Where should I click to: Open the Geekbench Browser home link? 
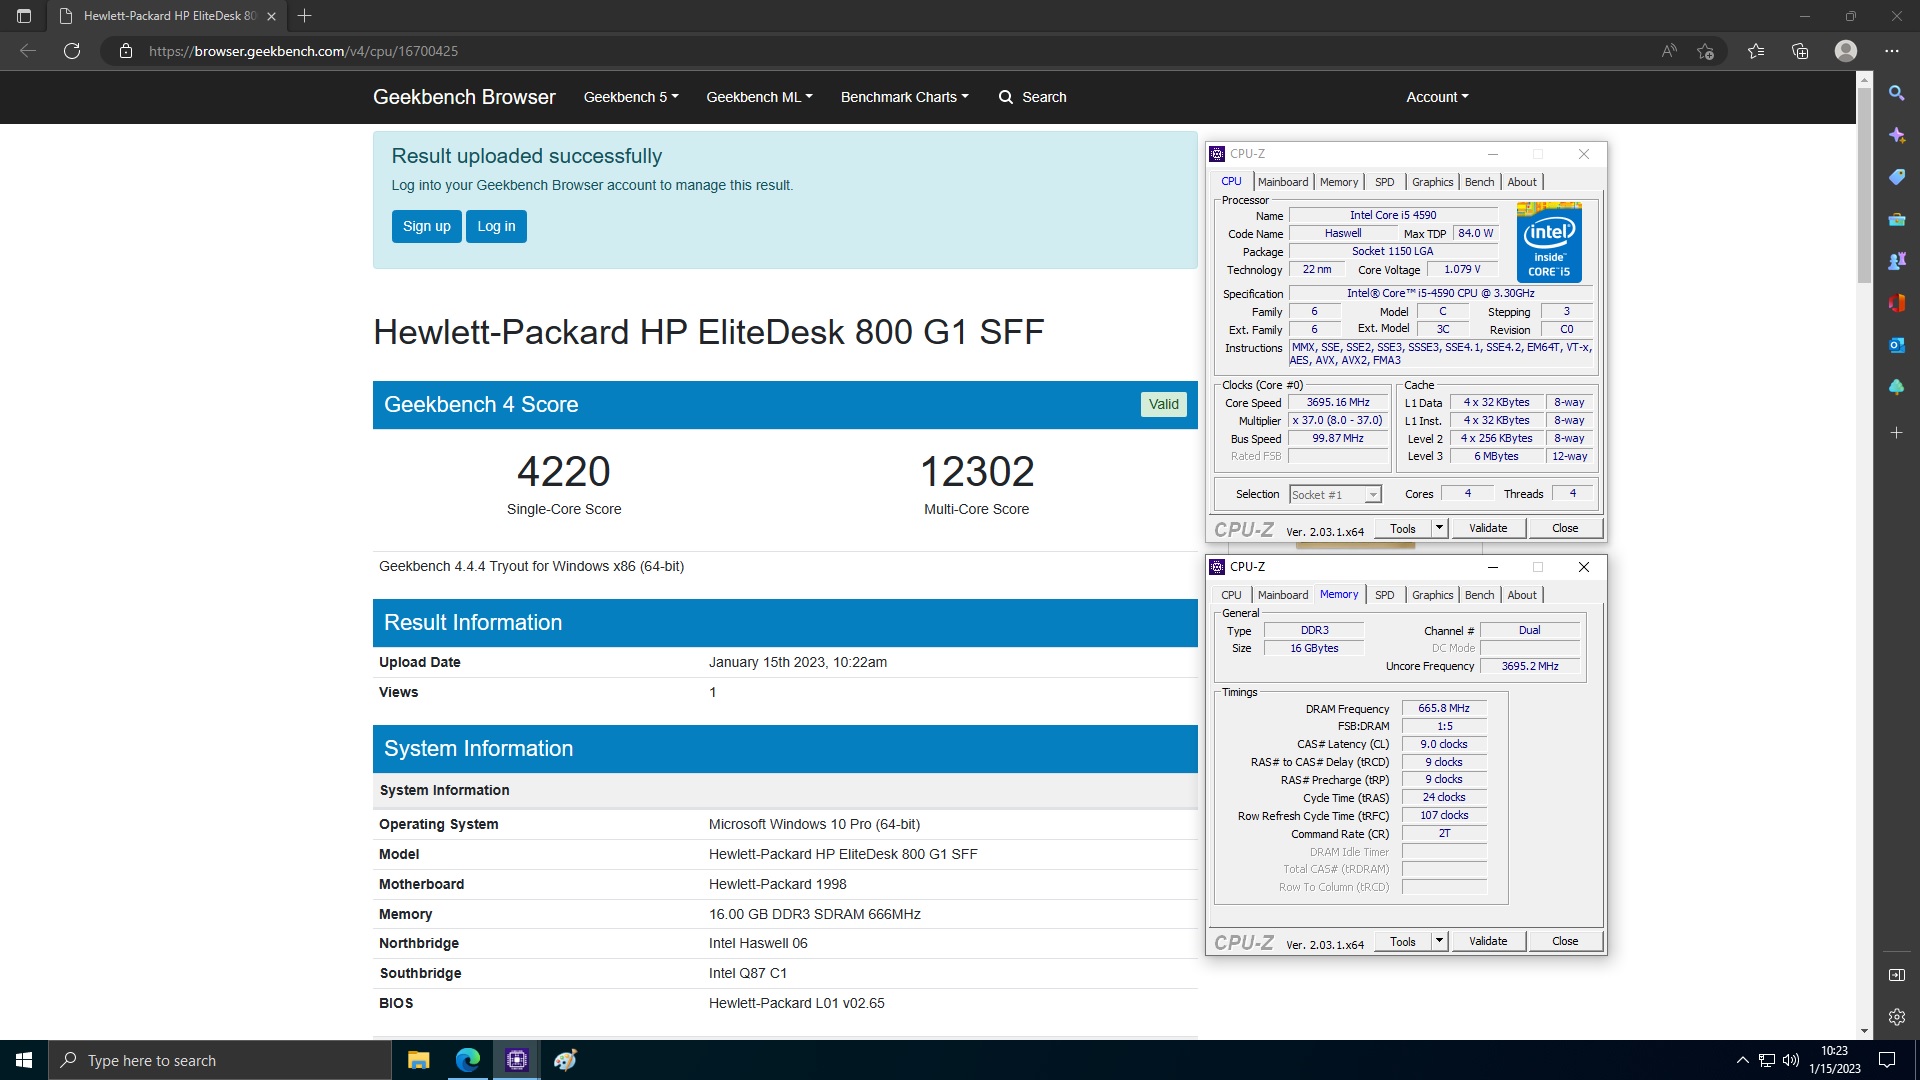point(464,97)
